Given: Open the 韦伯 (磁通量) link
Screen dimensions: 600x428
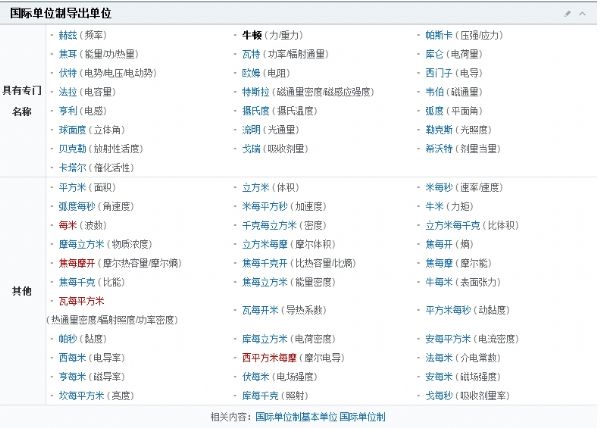Looking at the screenshot, I should [x=434, y=92].
